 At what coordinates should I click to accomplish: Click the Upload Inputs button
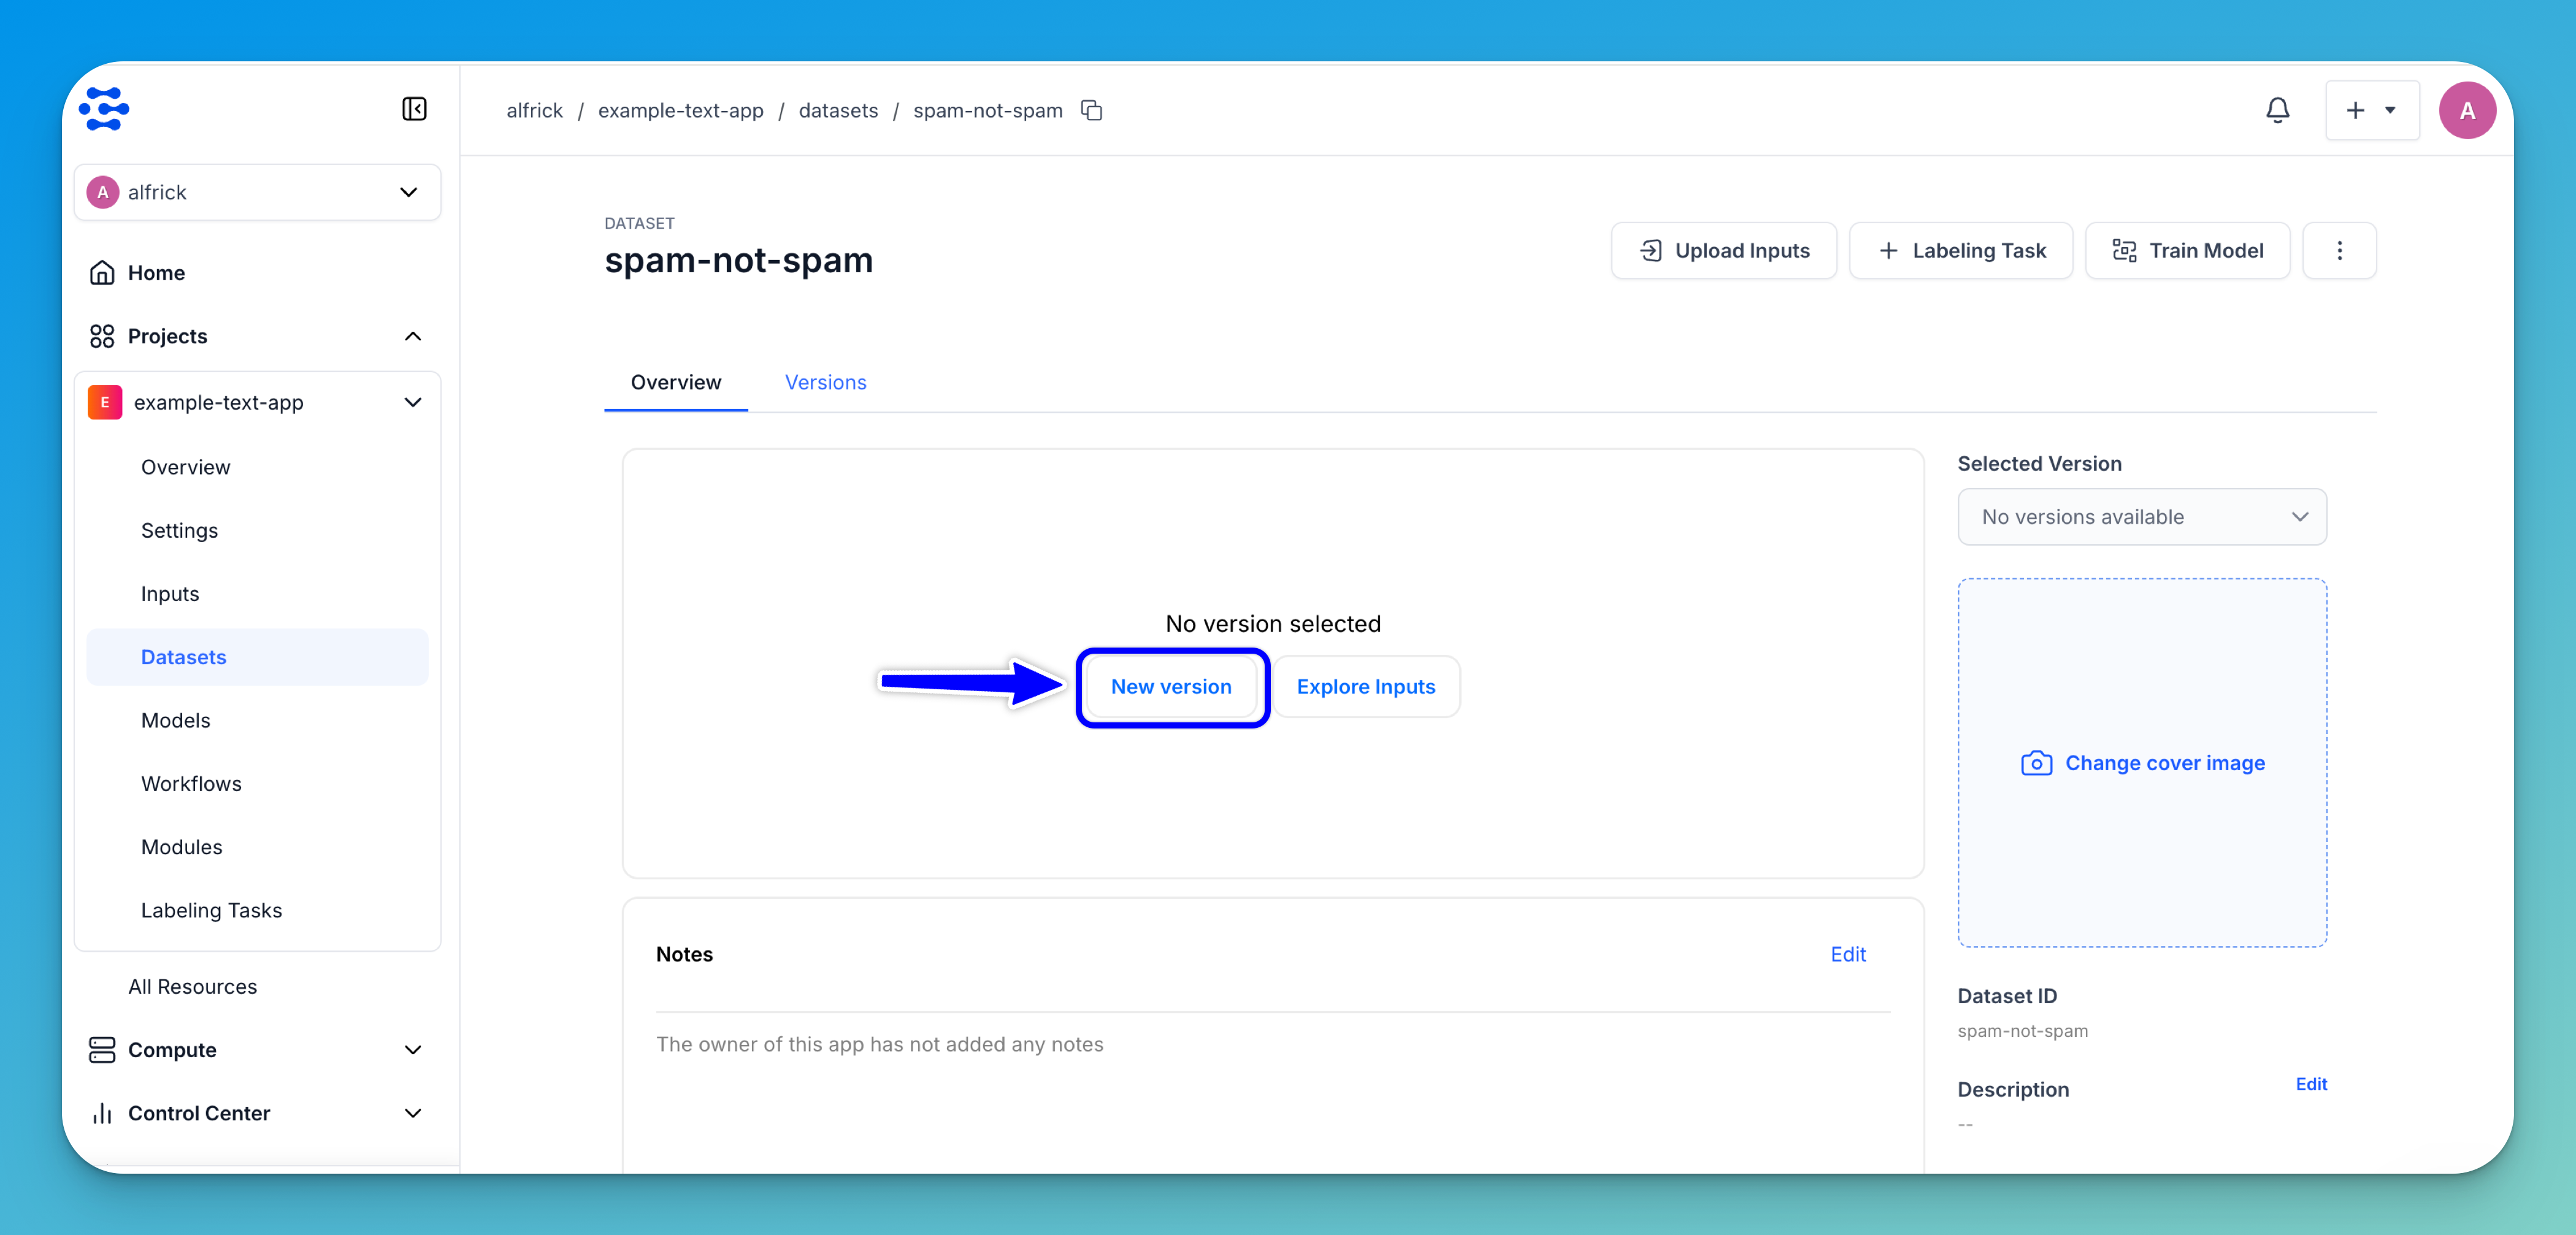1723,250
